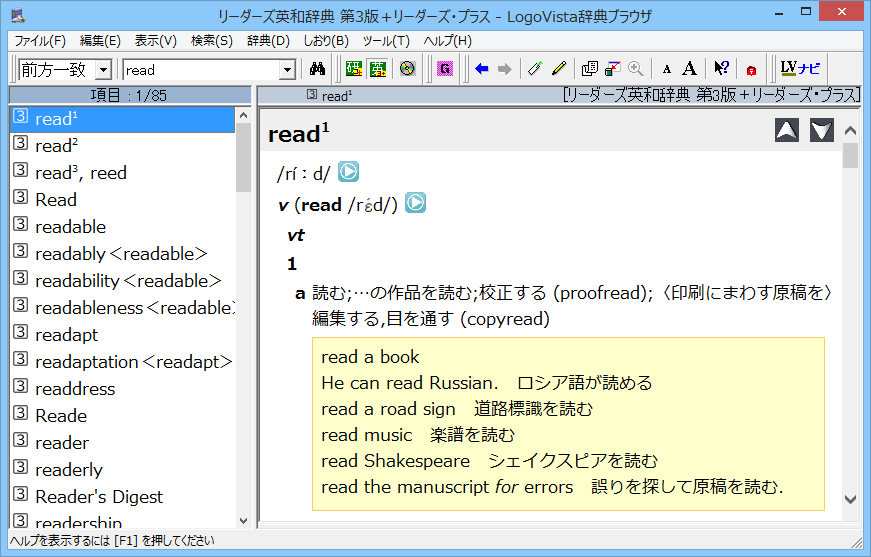The width and height of the screenshot is (871, 557).
Task: Jump to previous entry with up-arrow button
Action: (787, 131)
